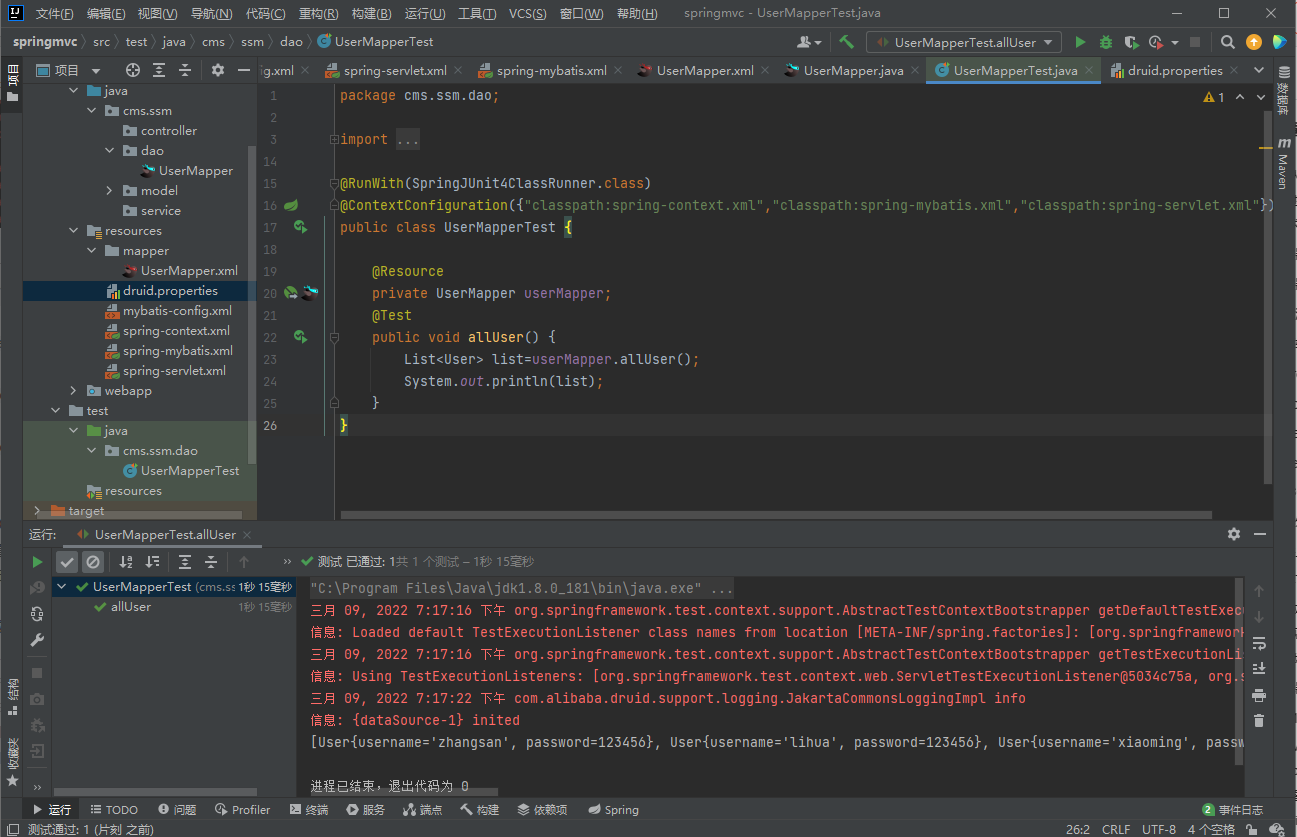Image resolution: width=1297 pixels, height=837 pixels.
Task: Rerun tests using green play in Run panel
Action: (37, 562)
